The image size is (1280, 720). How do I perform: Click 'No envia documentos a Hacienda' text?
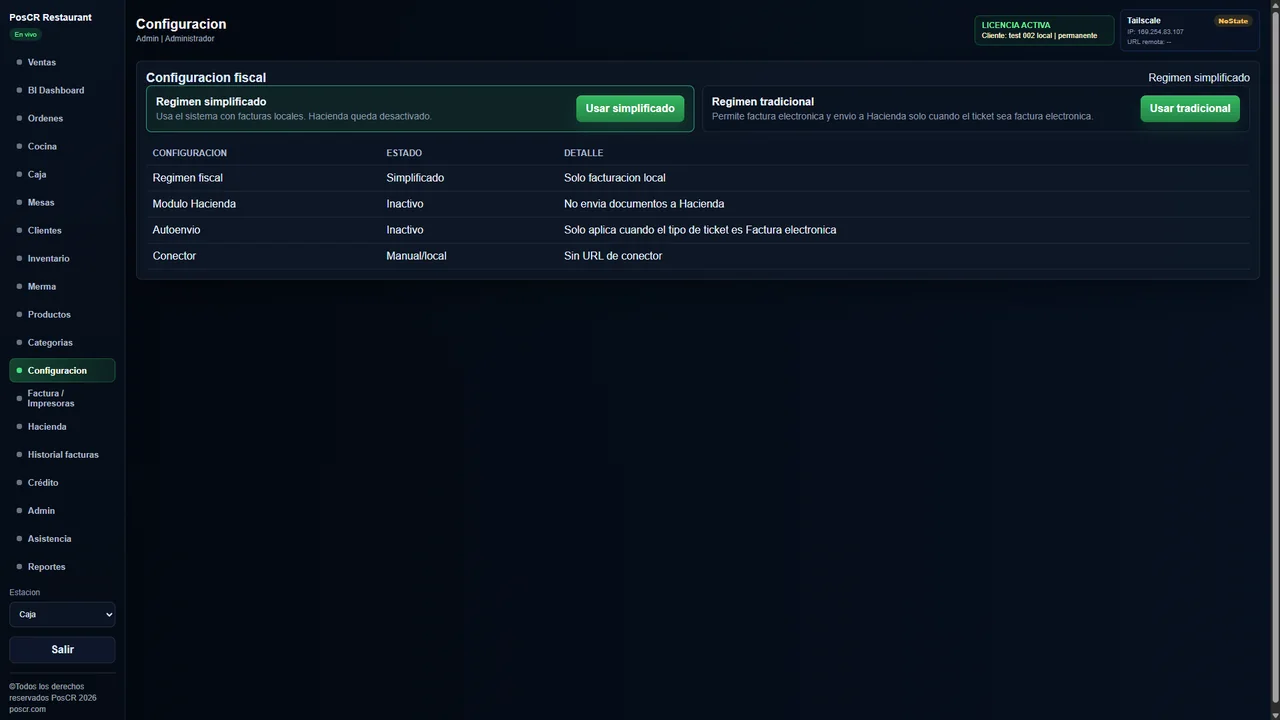[644, 204]
